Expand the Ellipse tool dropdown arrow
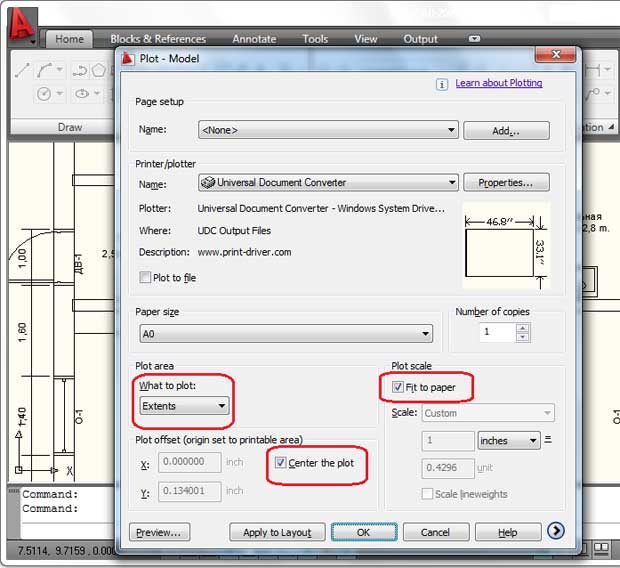This screenshot has width=620, height=568. [x=97, y=94]
